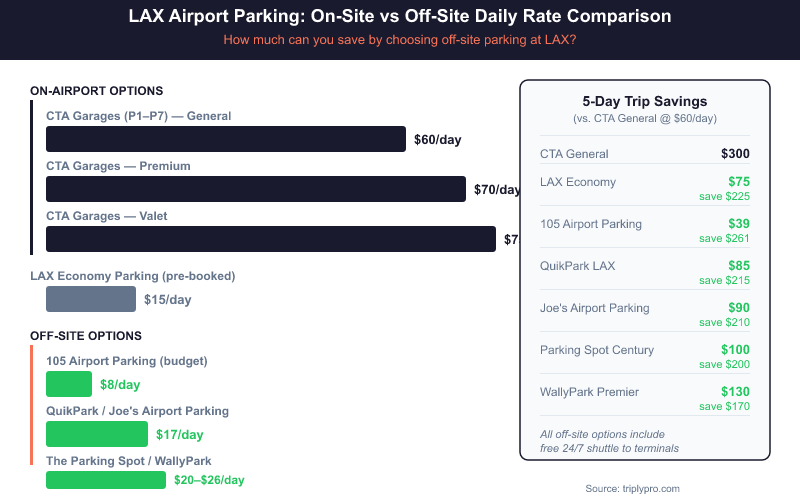
Task: Click the CTA General $300 total
Action: [735, 154]
